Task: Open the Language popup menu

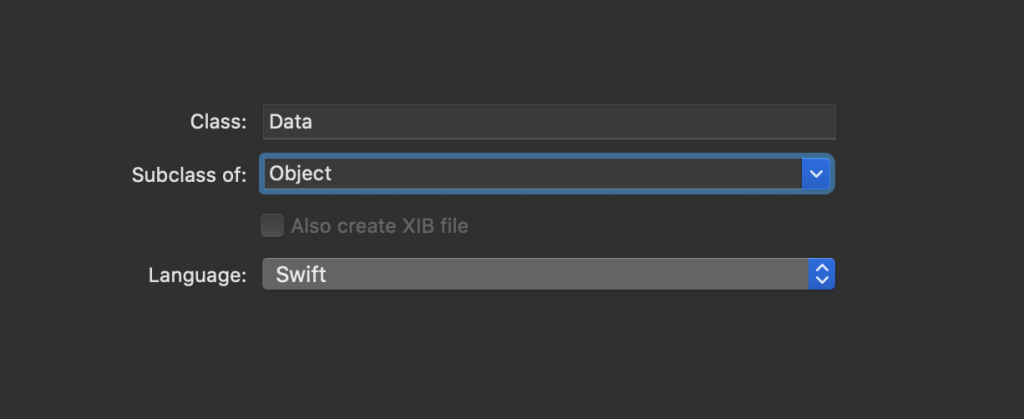Action: click(x=548, y=274)
